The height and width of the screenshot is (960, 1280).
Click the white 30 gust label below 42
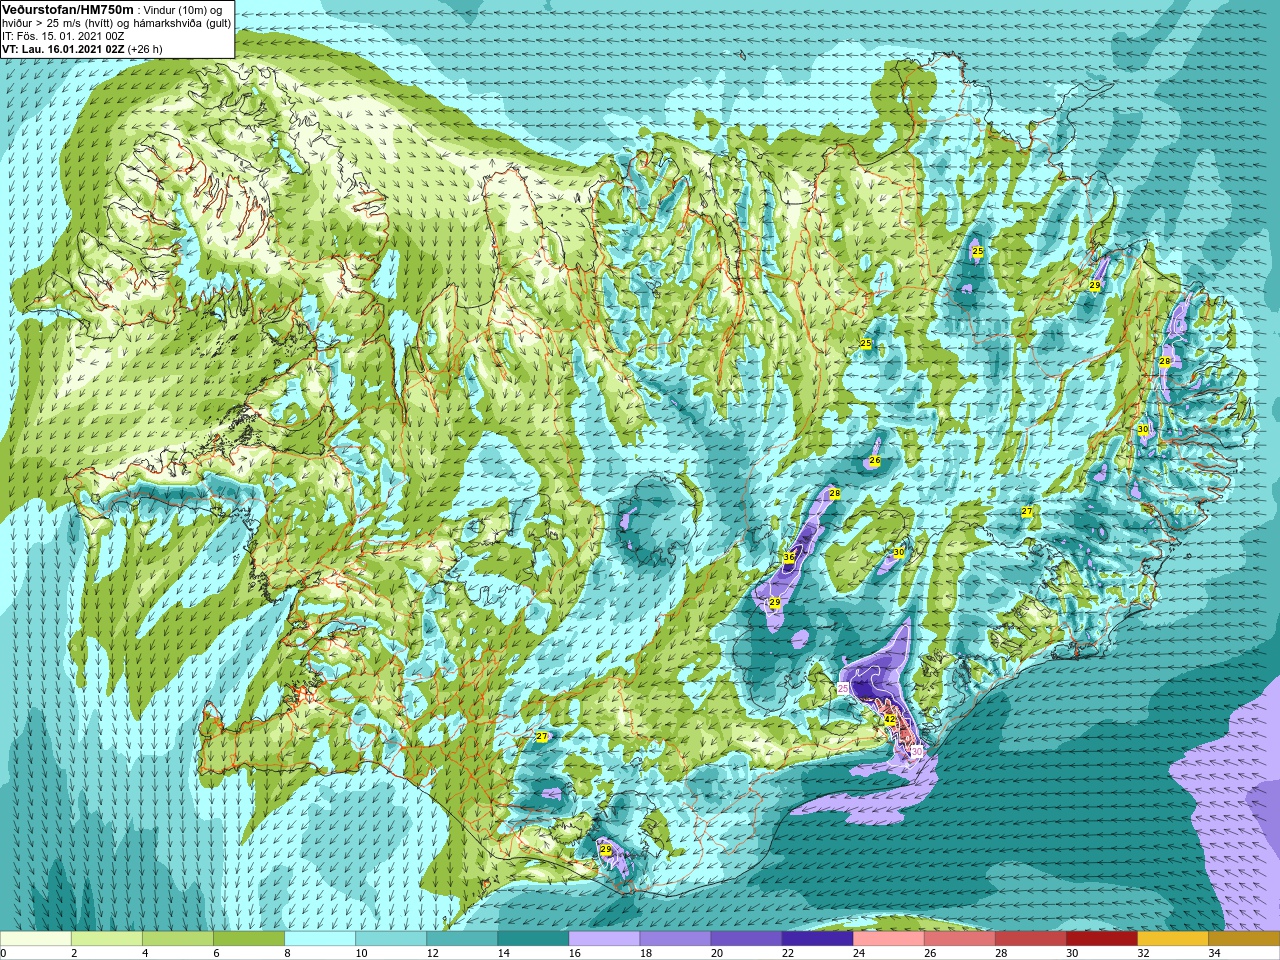917,752
